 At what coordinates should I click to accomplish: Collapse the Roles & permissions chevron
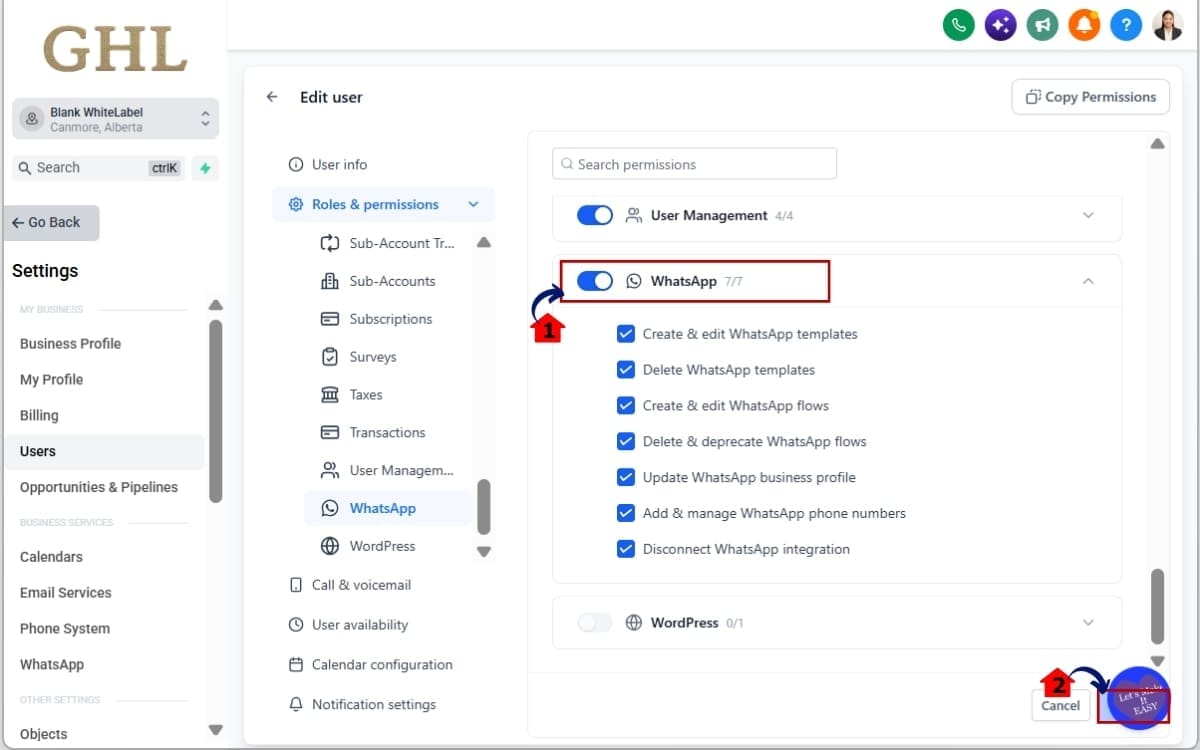tap(473, 204)
